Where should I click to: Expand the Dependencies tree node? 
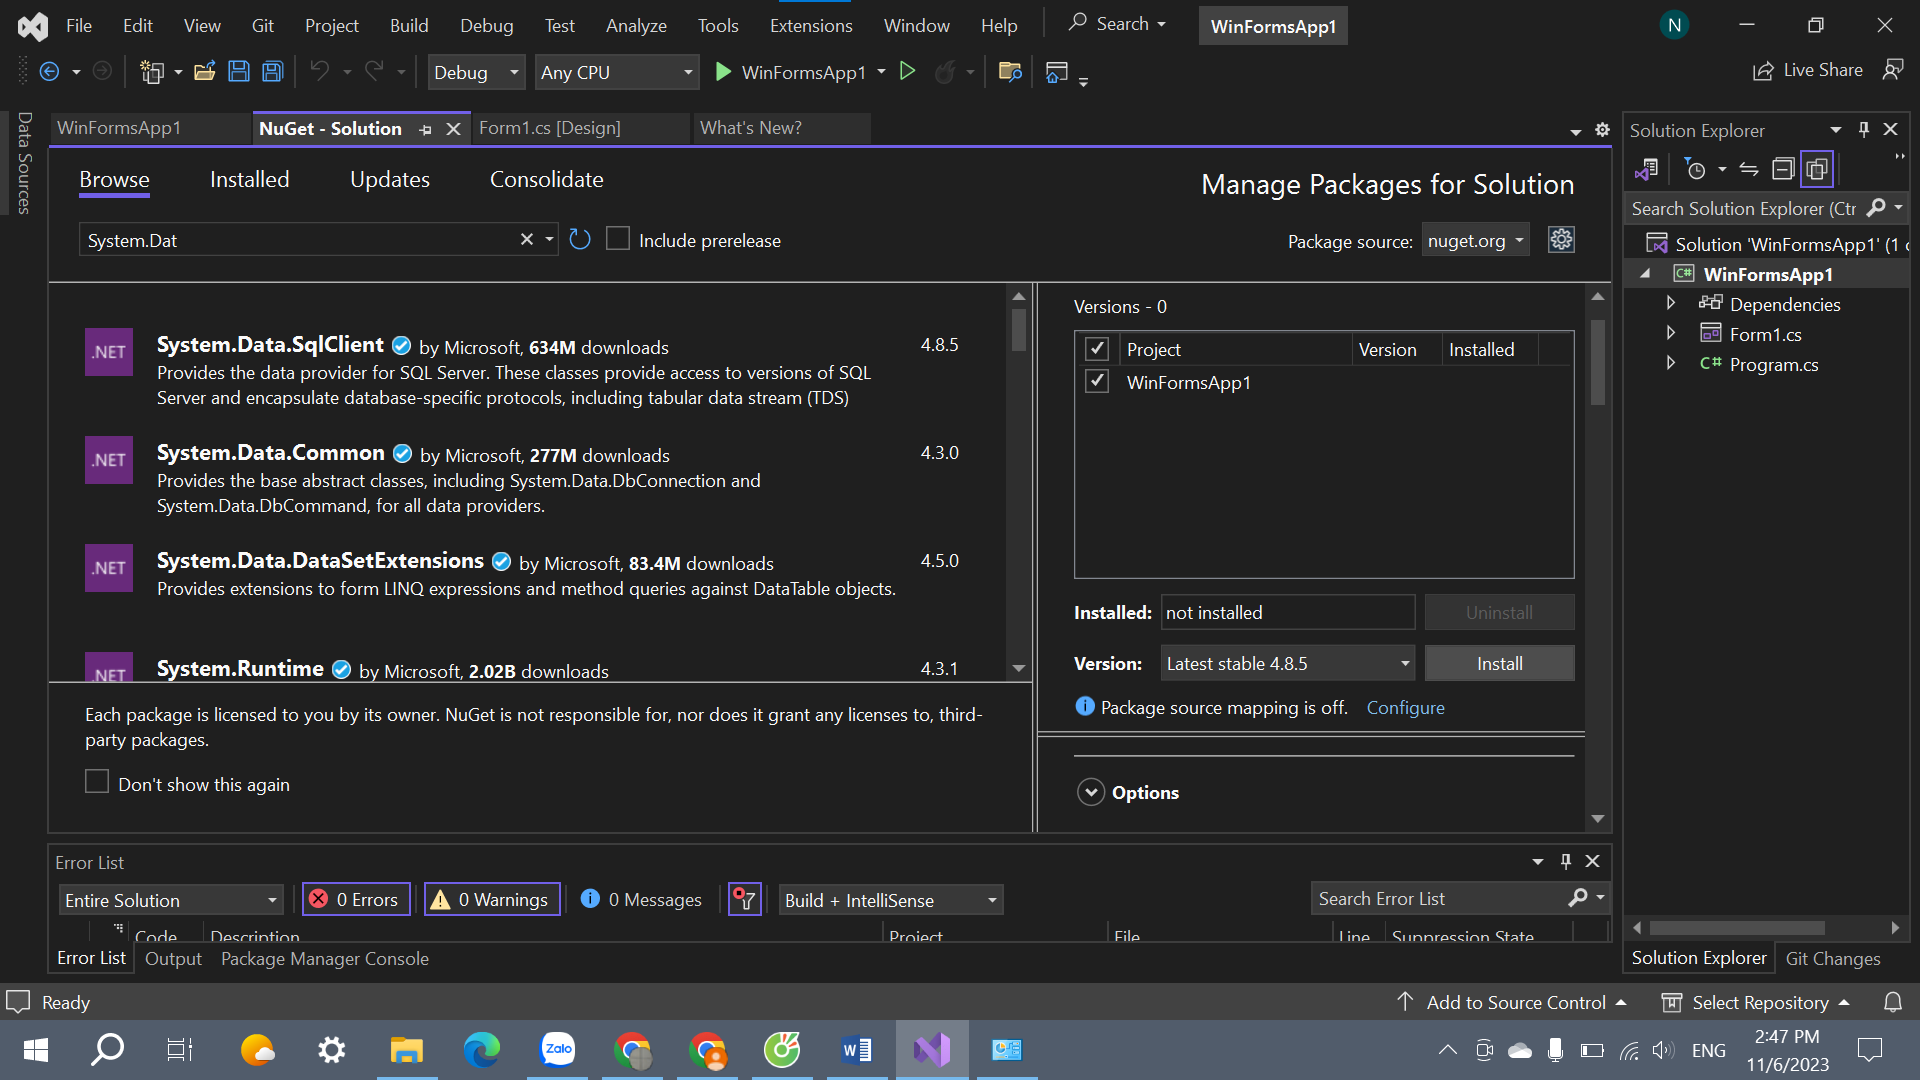[1670, 303]
